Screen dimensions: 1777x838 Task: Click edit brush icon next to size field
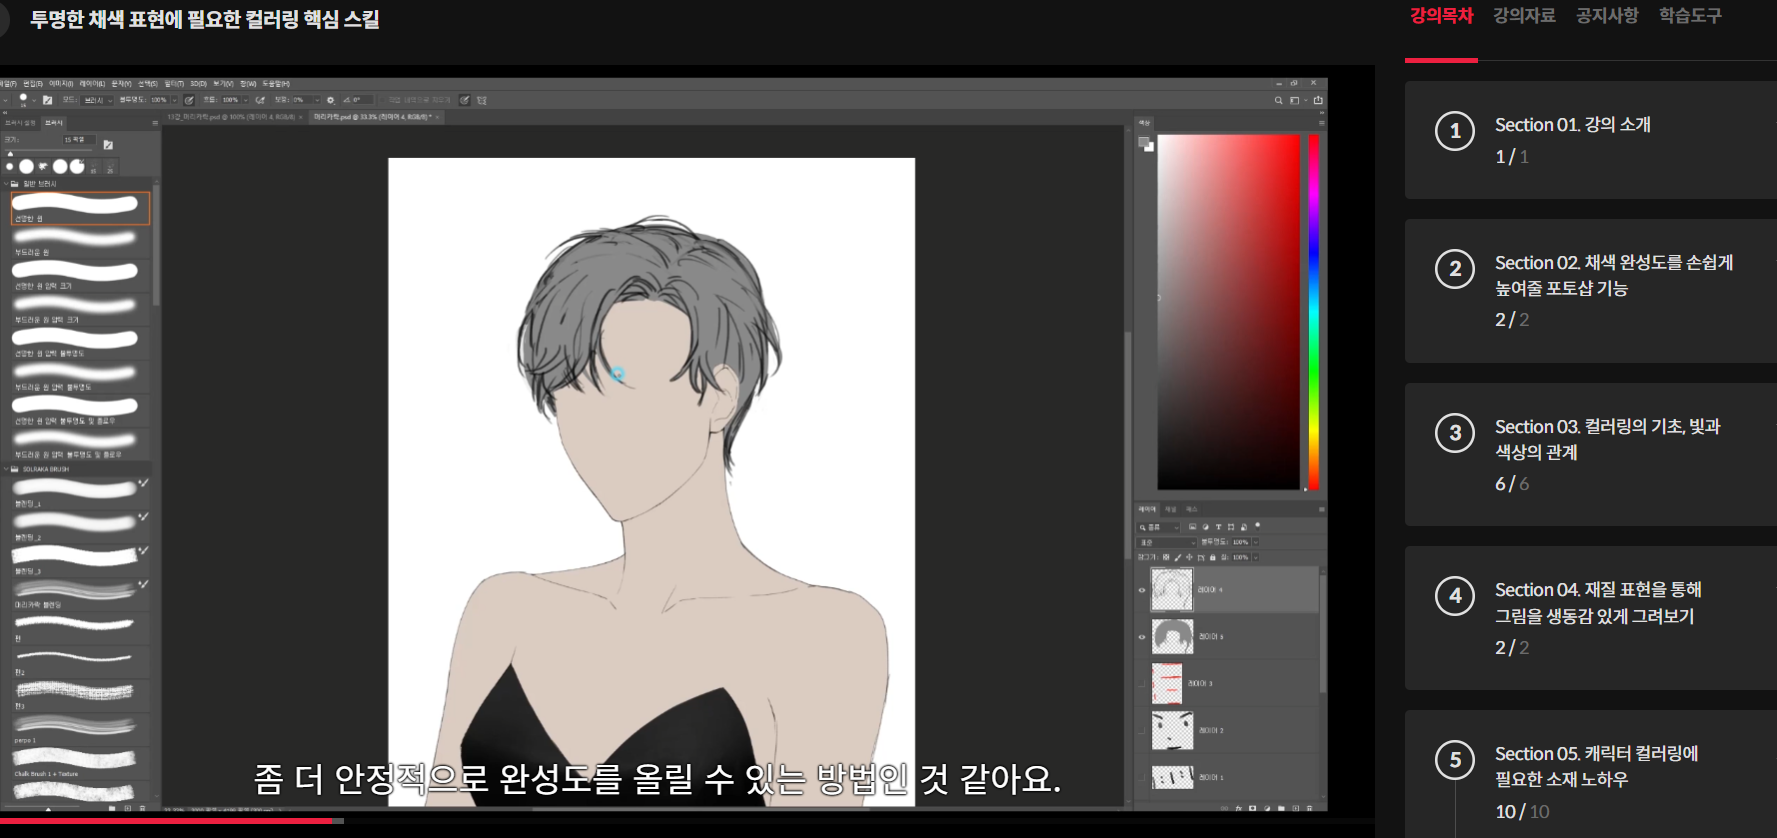coord(108,144)
